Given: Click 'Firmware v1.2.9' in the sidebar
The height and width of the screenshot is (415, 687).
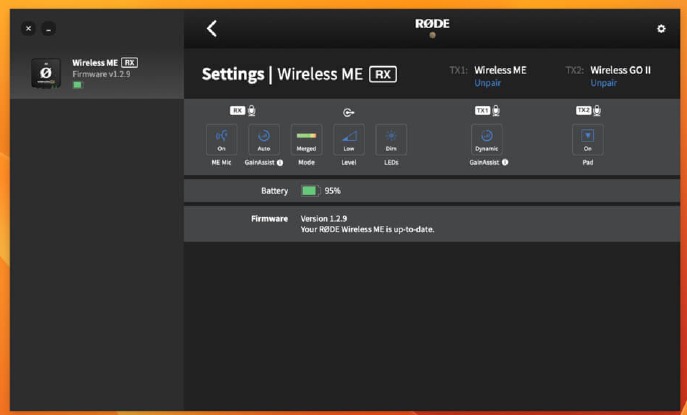Looking at the screenshot, I should tap(101, 74).
